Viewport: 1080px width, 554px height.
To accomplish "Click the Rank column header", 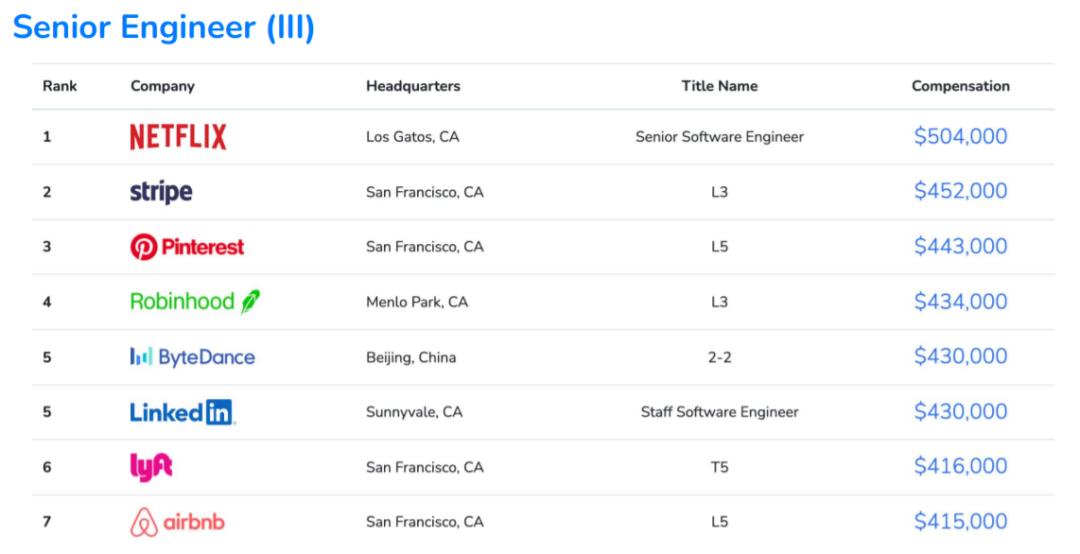I will tap(59, 86).
